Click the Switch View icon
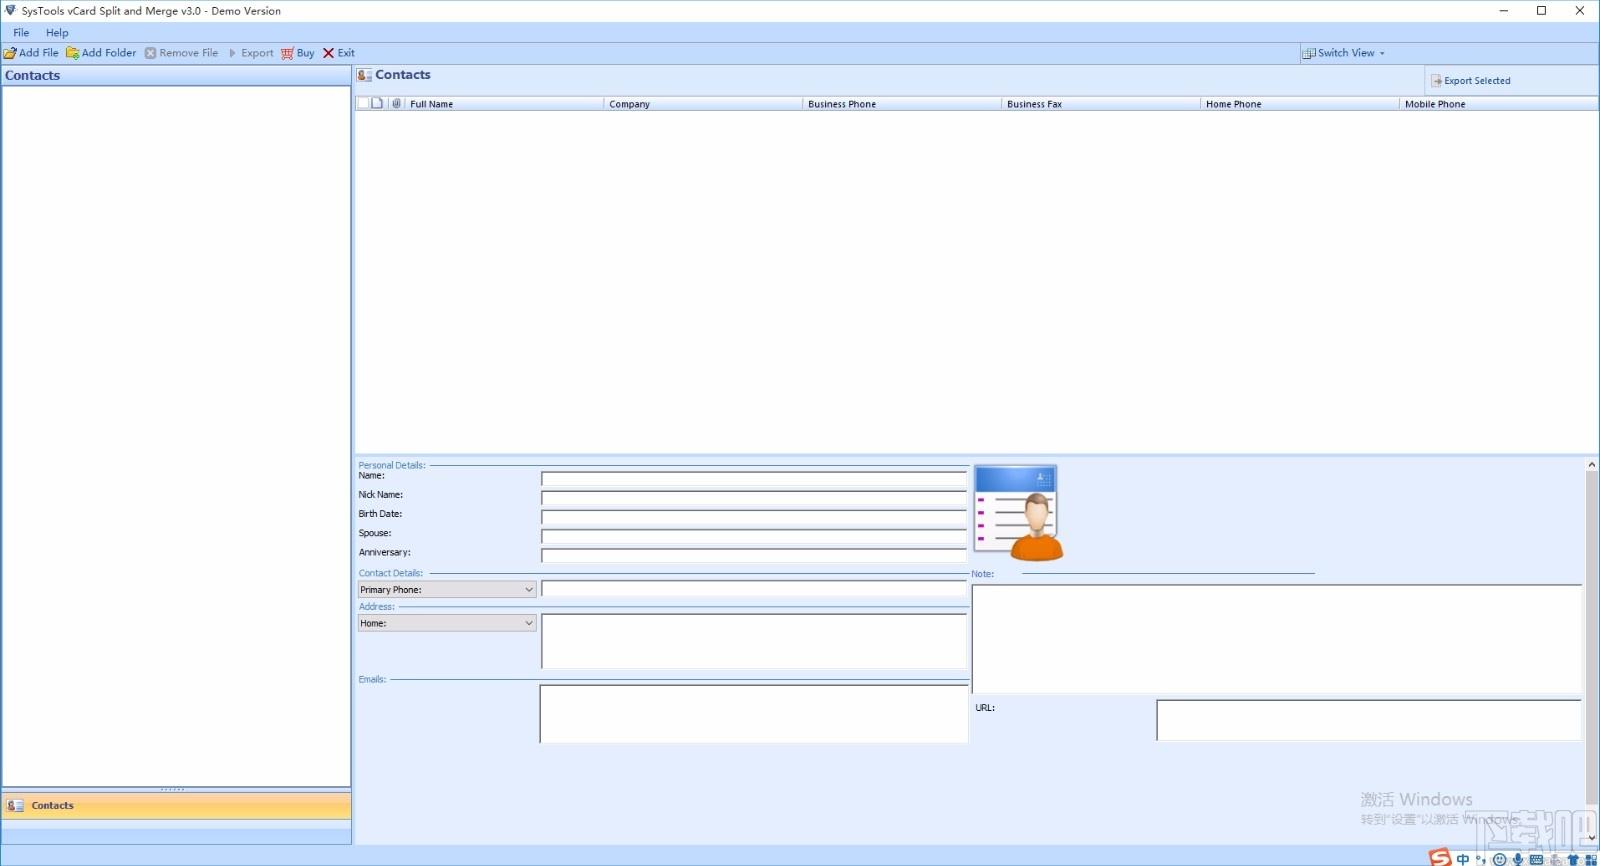 point(1308,53)
